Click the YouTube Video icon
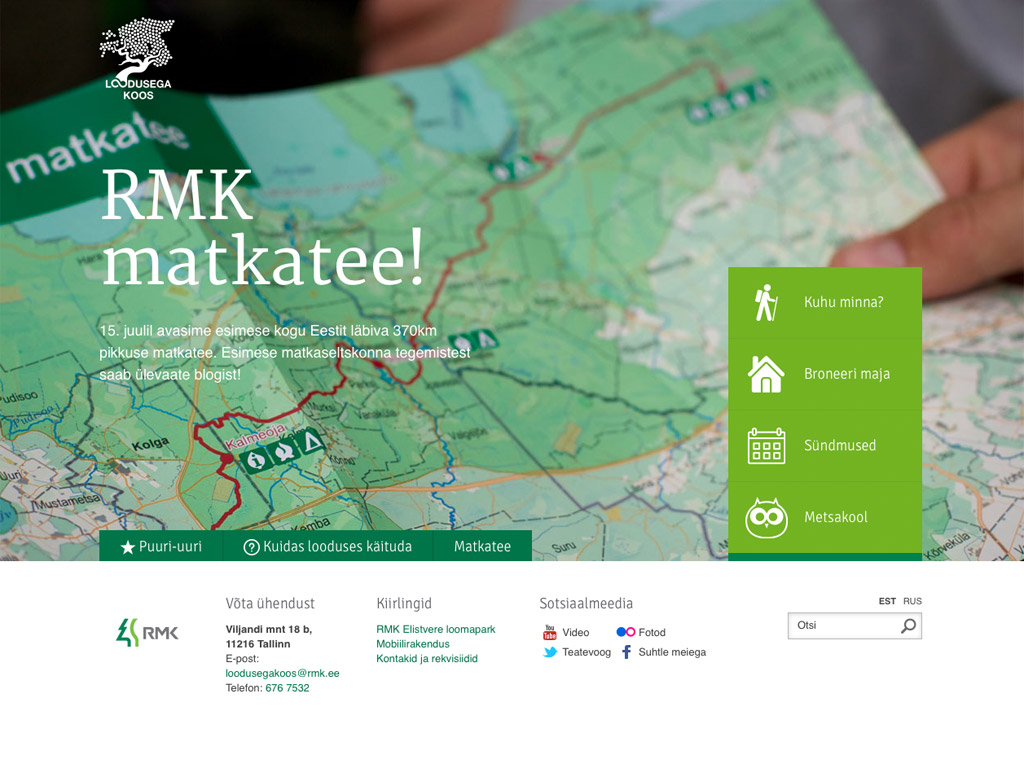Image resolution: width=1024 pixels, height=768 pixels. [x=549, y=632]
